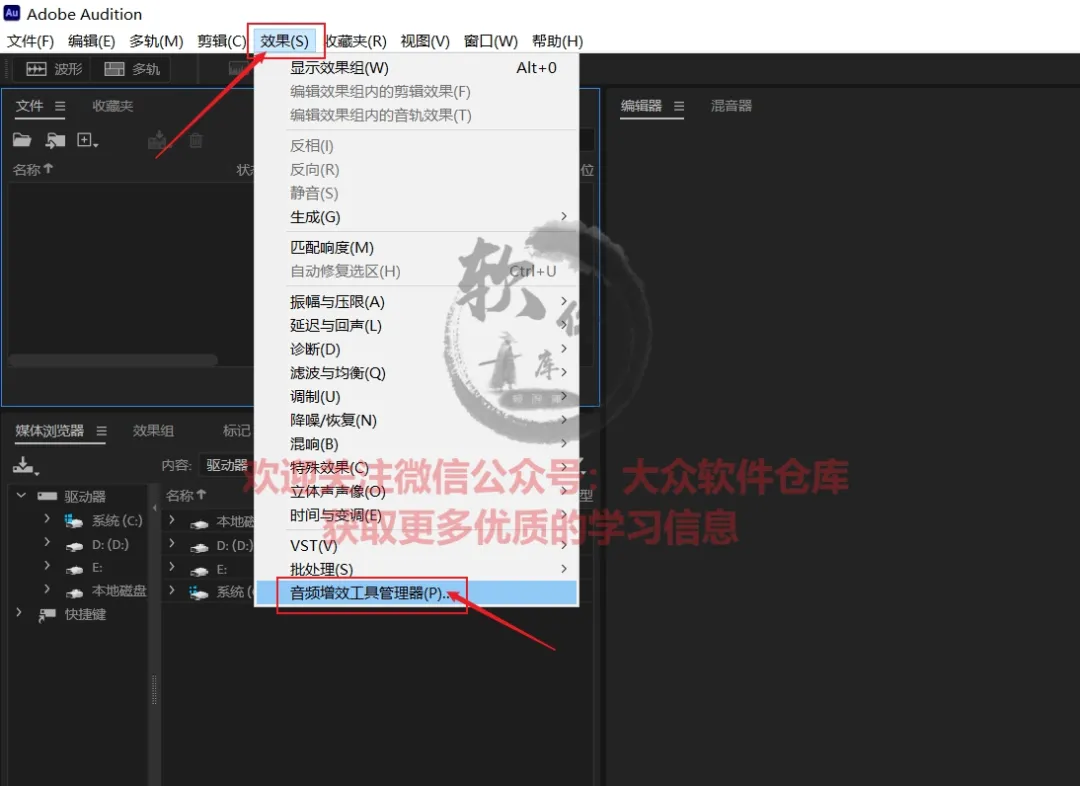Expand the 快捷键 tree node

pyautogui.click(x=19, y=613)
